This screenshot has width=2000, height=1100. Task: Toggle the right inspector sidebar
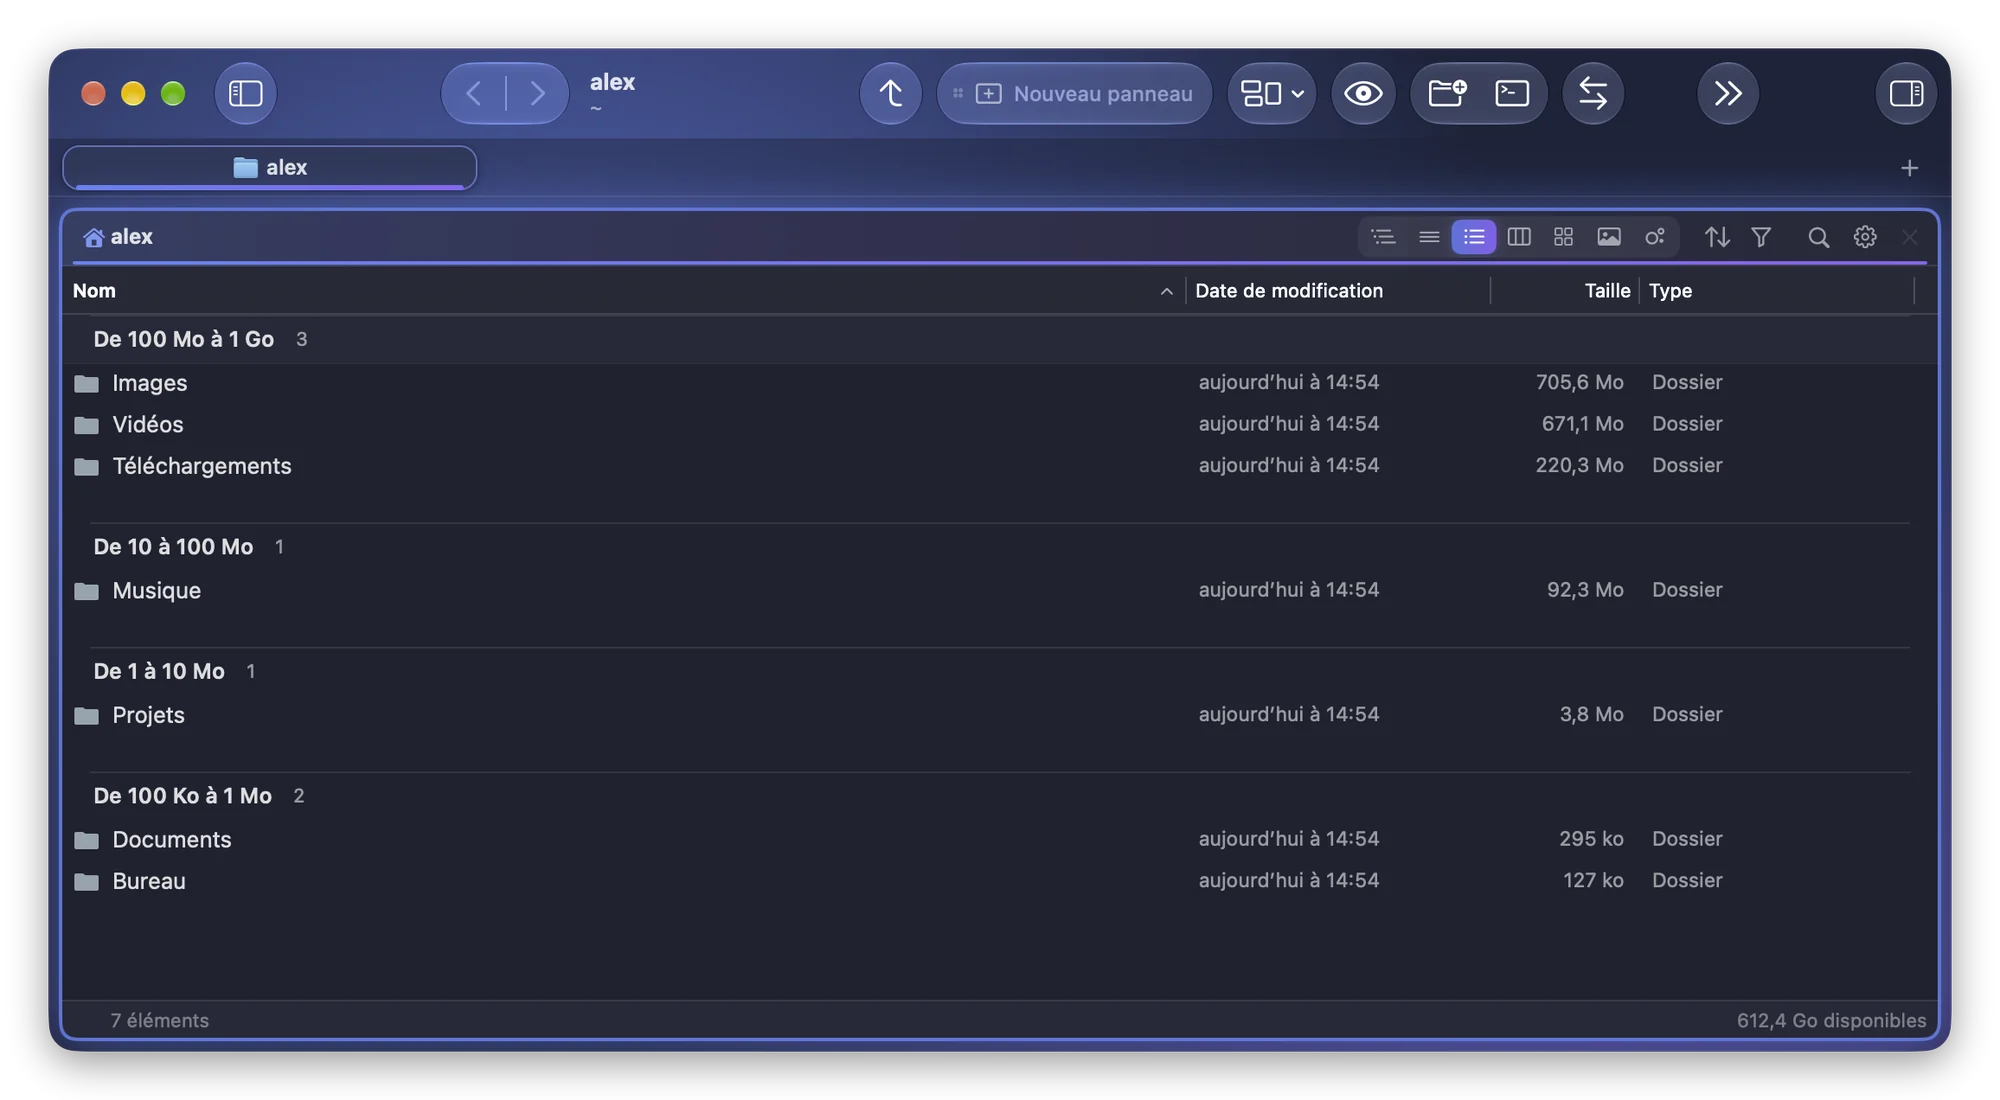[x=1906, y=93]
